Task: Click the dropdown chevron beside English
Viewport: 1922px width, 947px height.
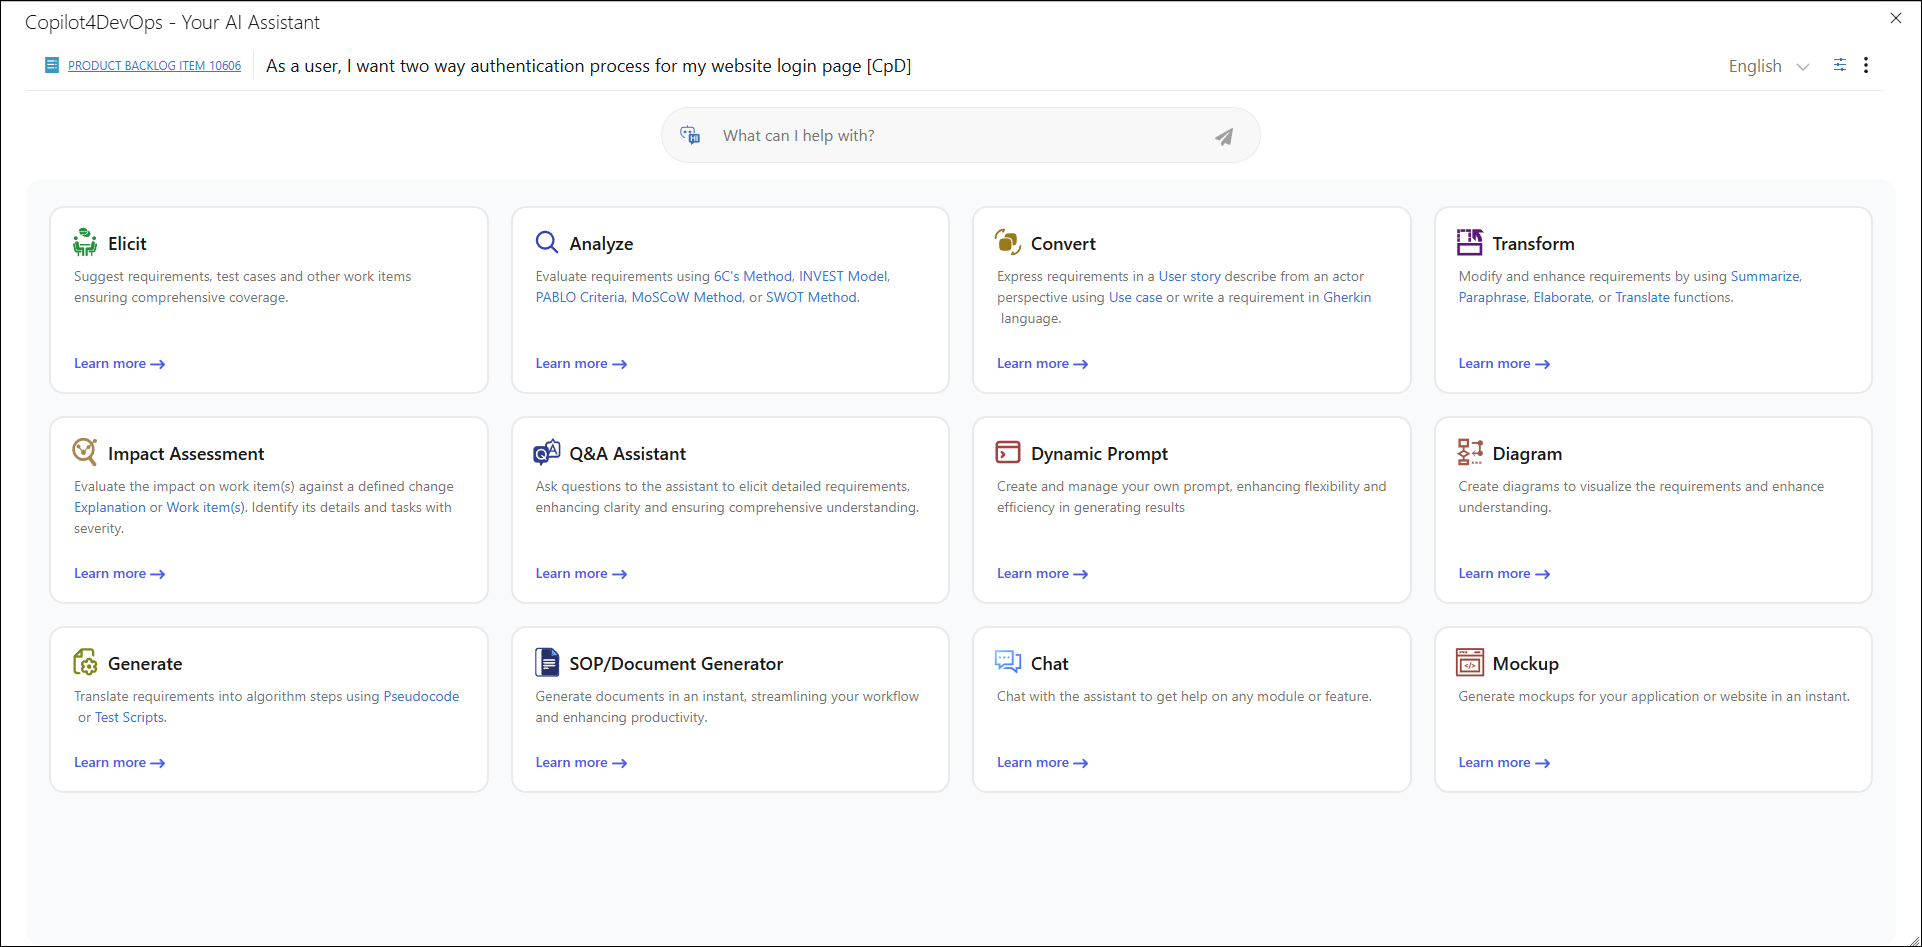Action: tap(1803, 67)
